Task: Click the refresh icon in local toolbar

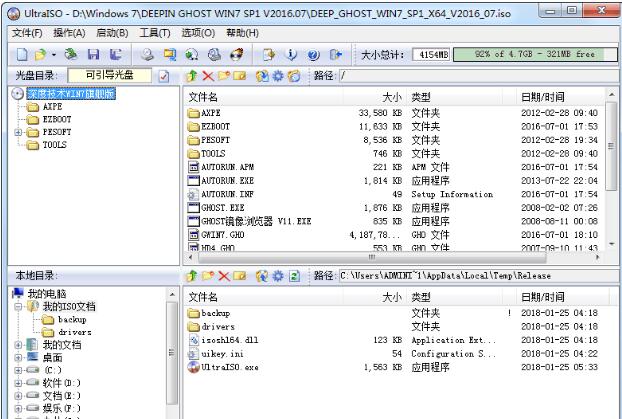Action: 294,275
